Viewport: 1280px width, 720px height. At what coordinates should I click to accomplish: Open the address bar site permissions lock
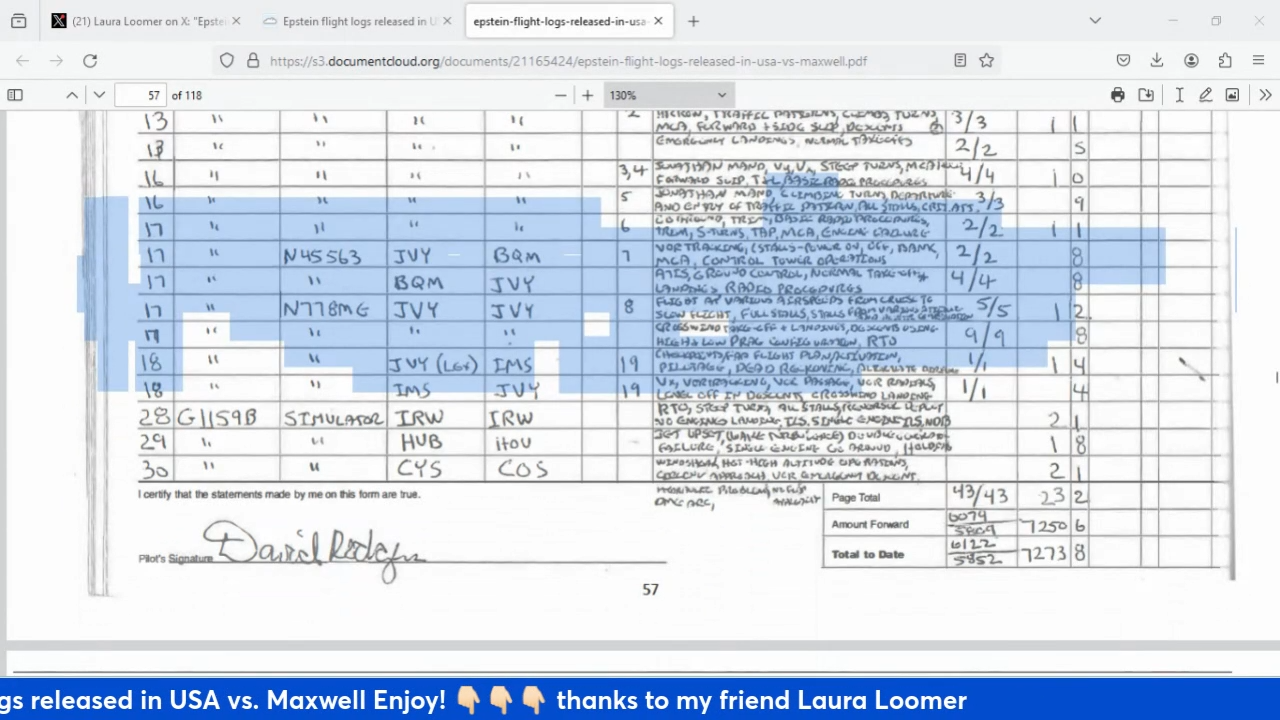[255, 61]
